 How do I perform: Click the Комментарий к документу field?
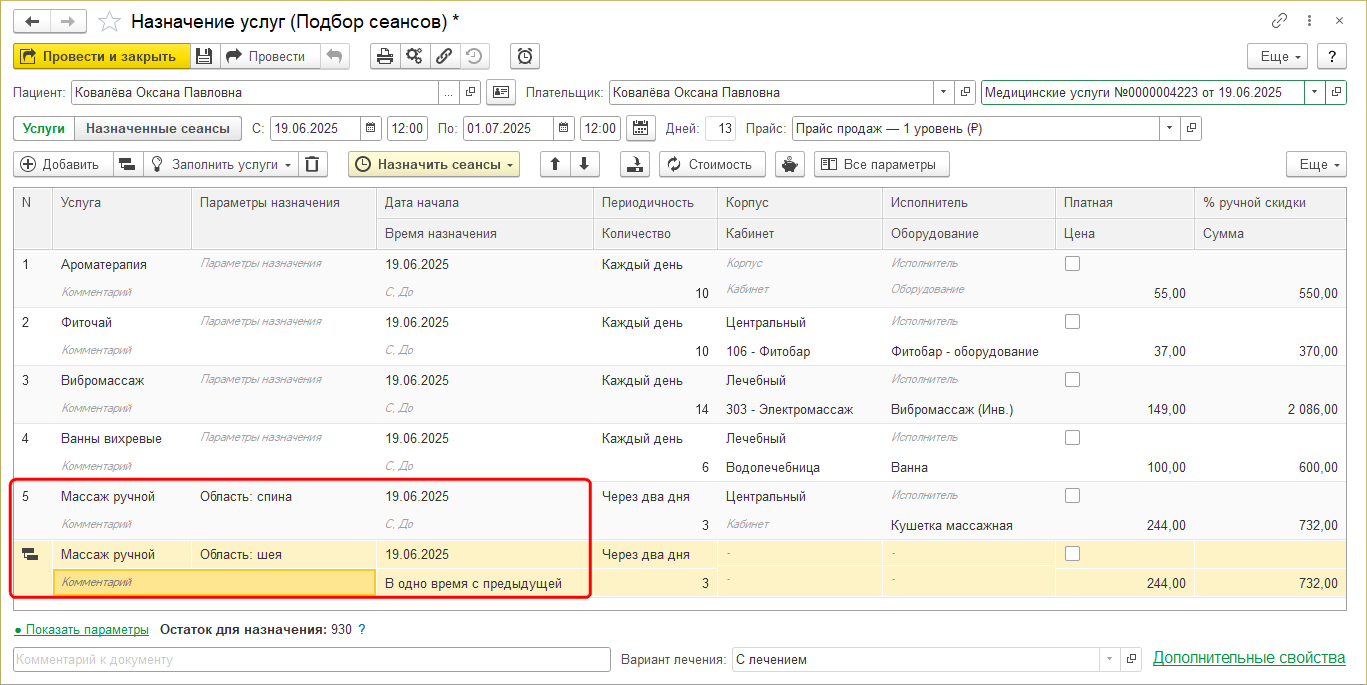coord(311,659)
